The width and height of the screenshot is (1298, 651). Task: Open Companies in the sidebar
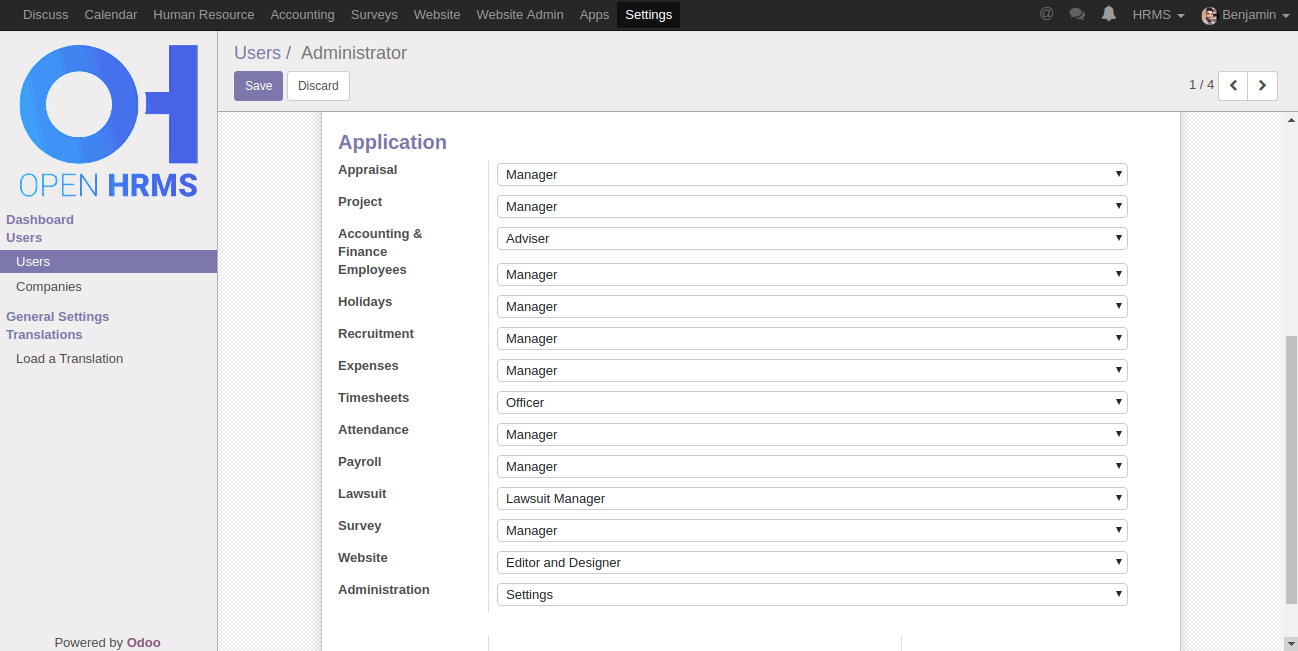point(49,287)
